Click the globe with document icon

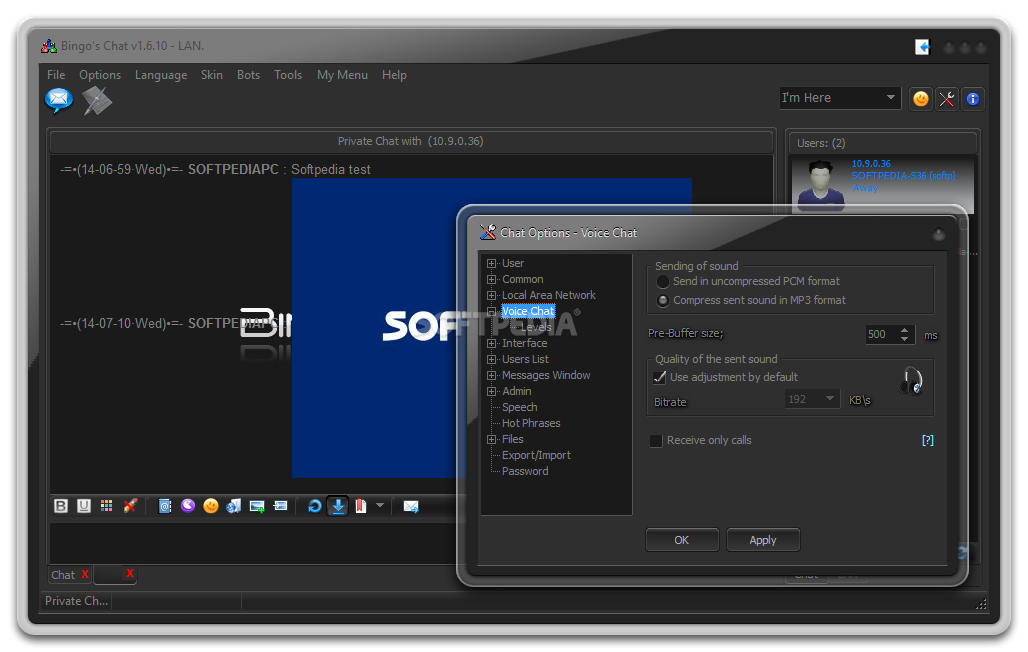pos(233,506)
